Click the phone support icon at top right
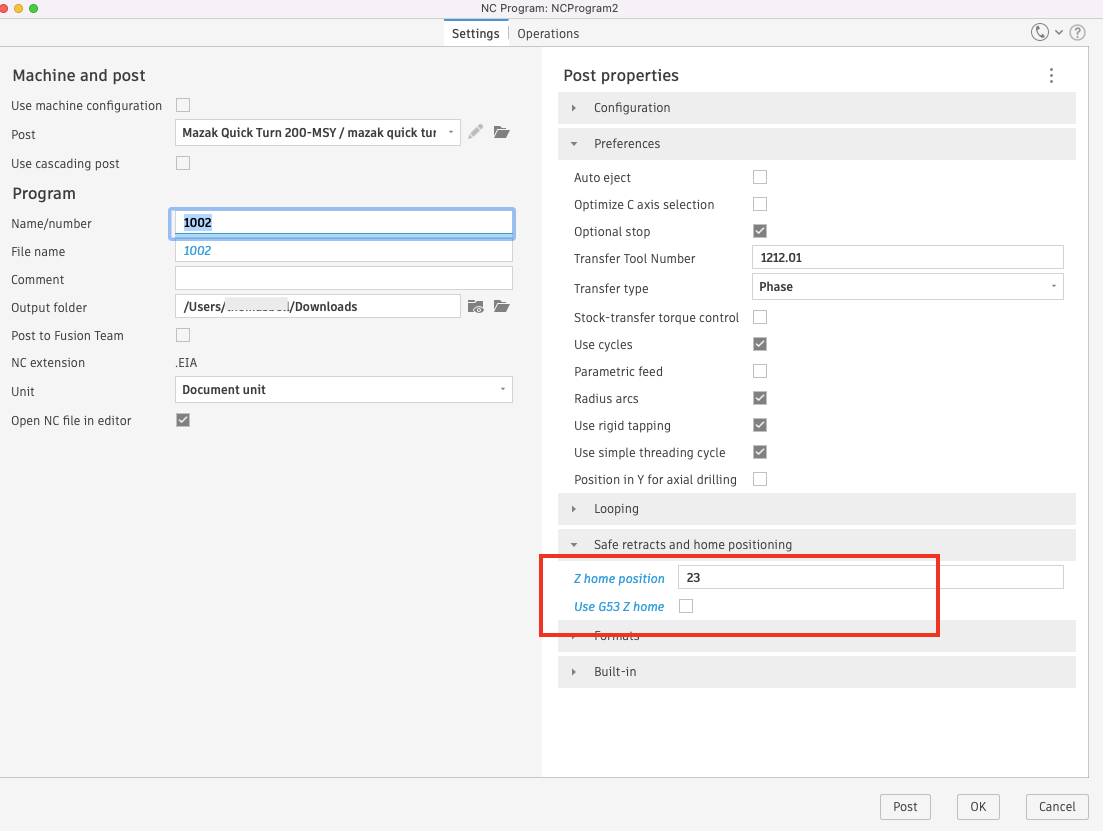 [1038, 31]
